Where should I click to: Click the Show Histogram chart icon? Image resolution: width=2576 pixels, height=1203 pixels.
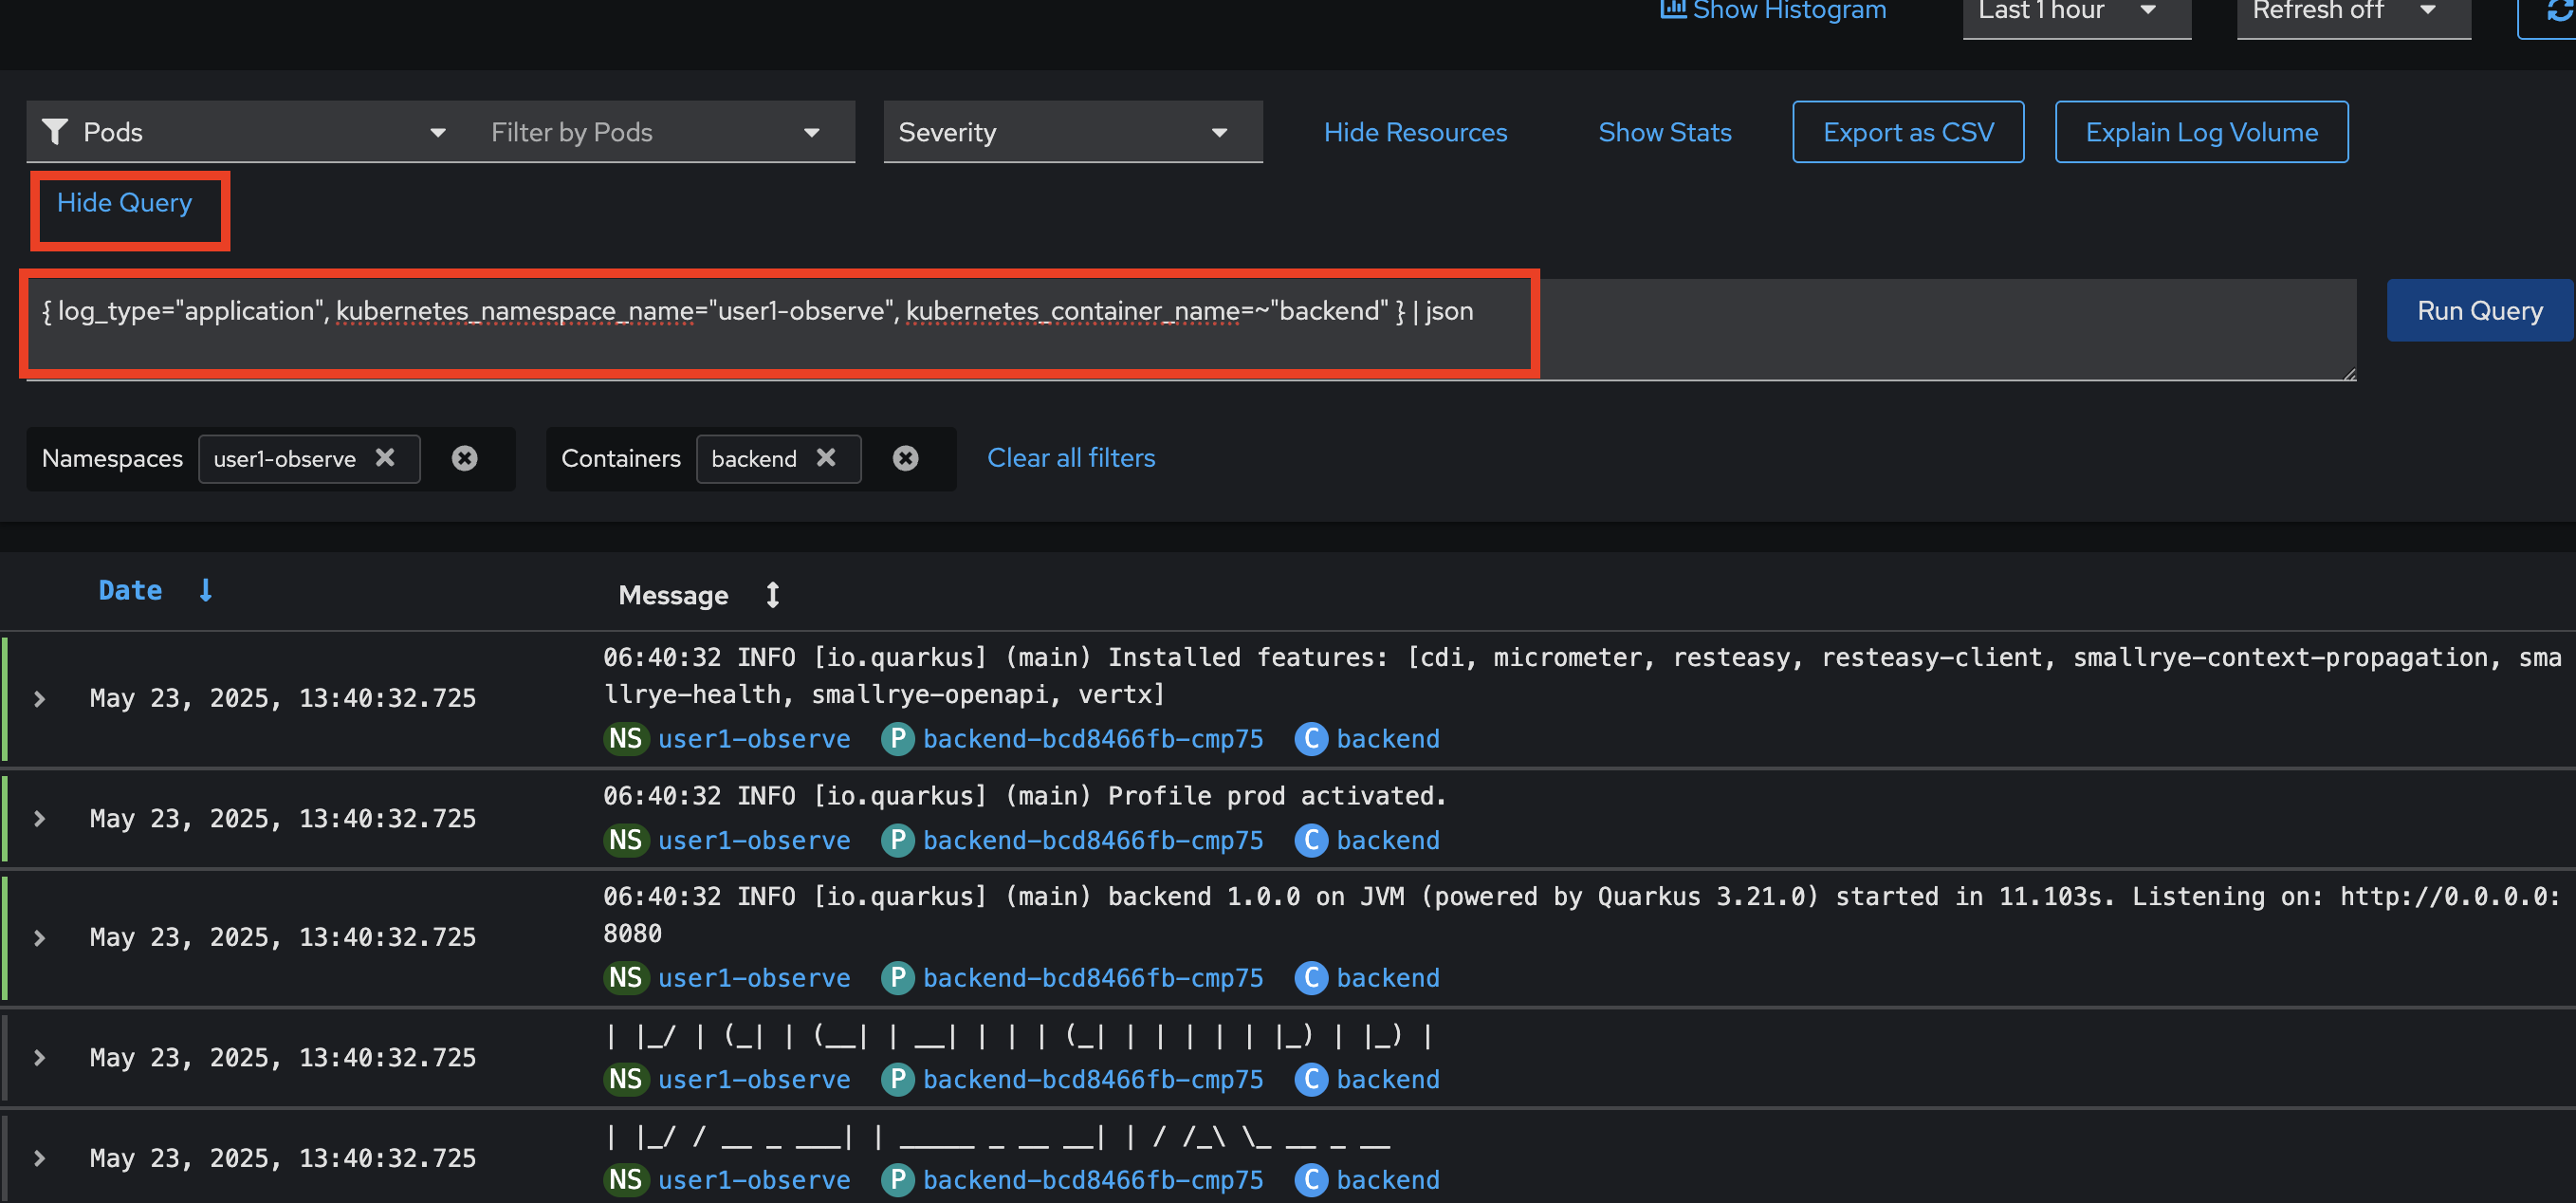(1673, 9)
